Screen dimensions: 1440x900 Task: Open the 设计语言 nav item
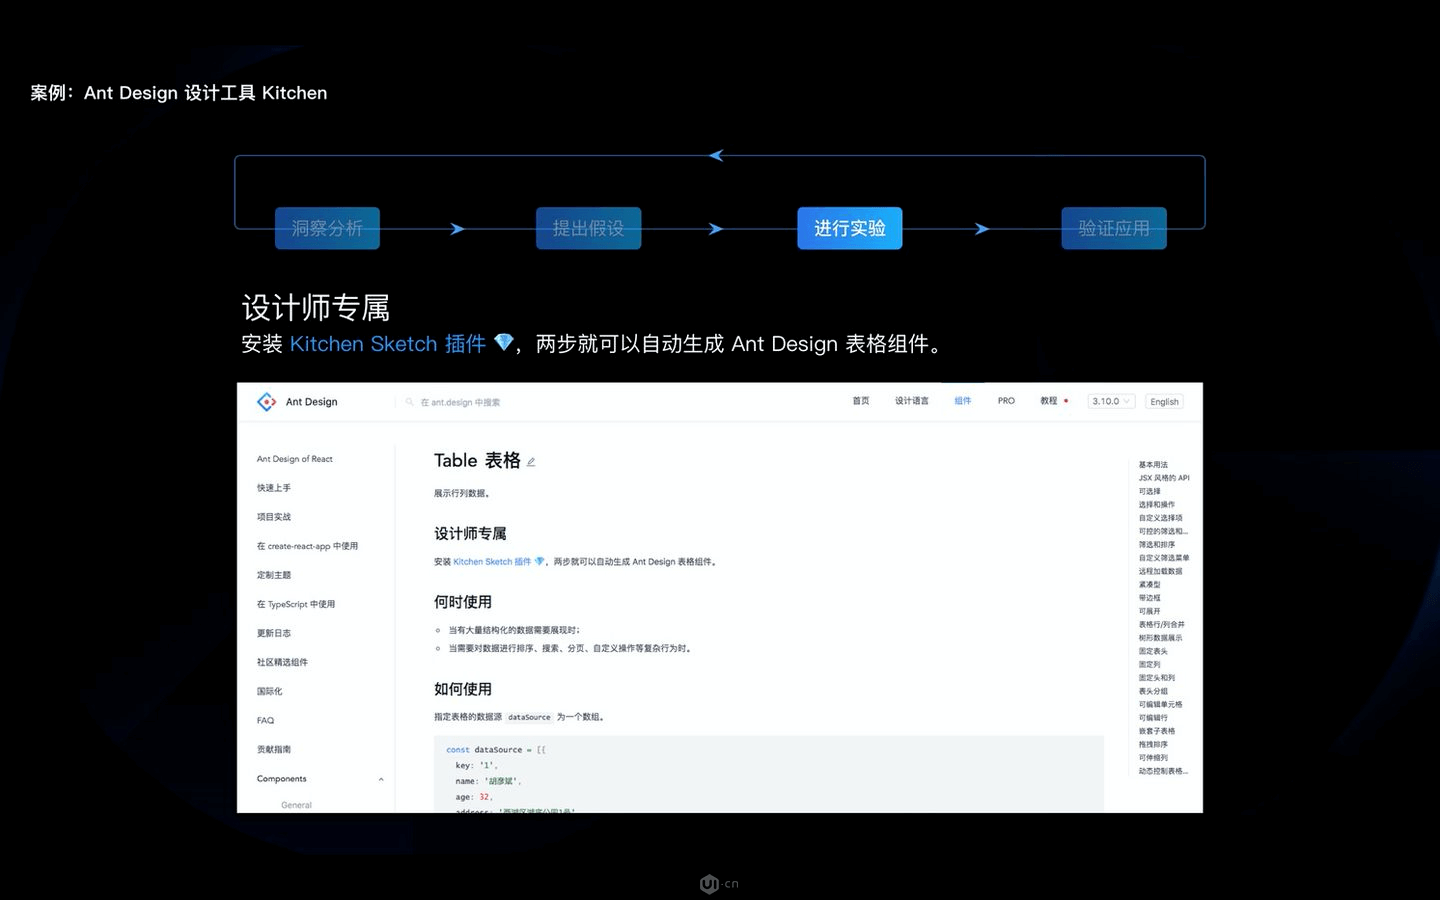tap(912, 401)
